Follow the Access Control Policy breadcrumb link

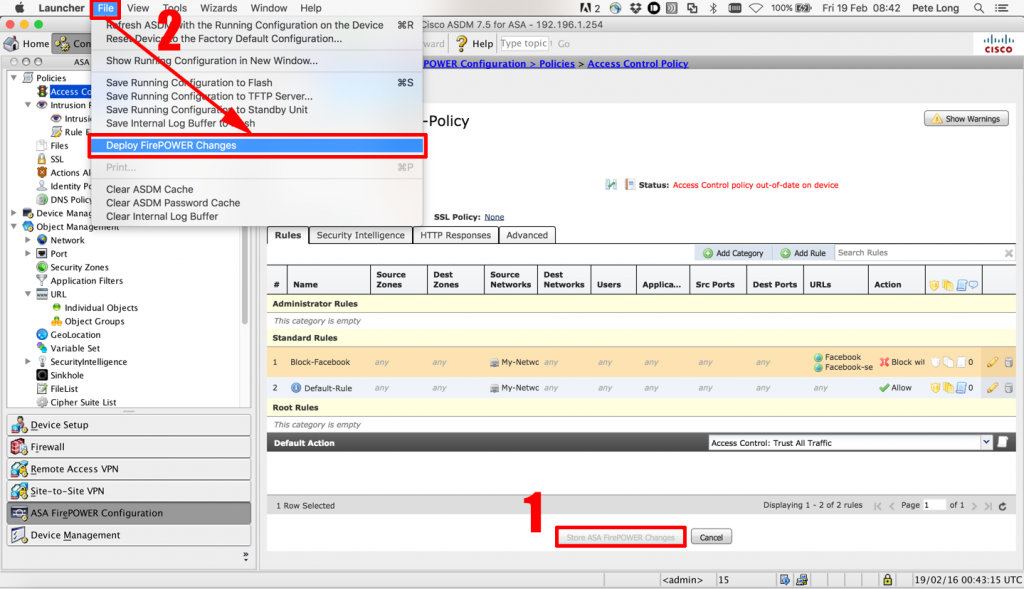click(x=640, y=63)
